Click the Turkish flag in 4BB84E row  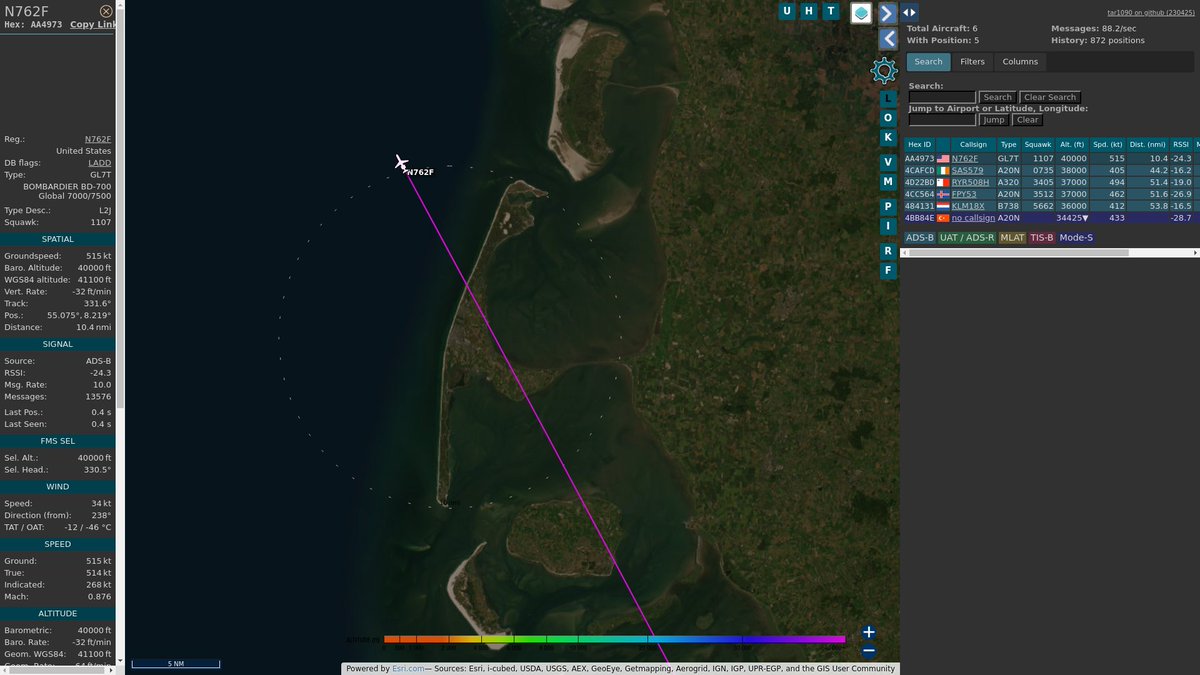point(943,217)
